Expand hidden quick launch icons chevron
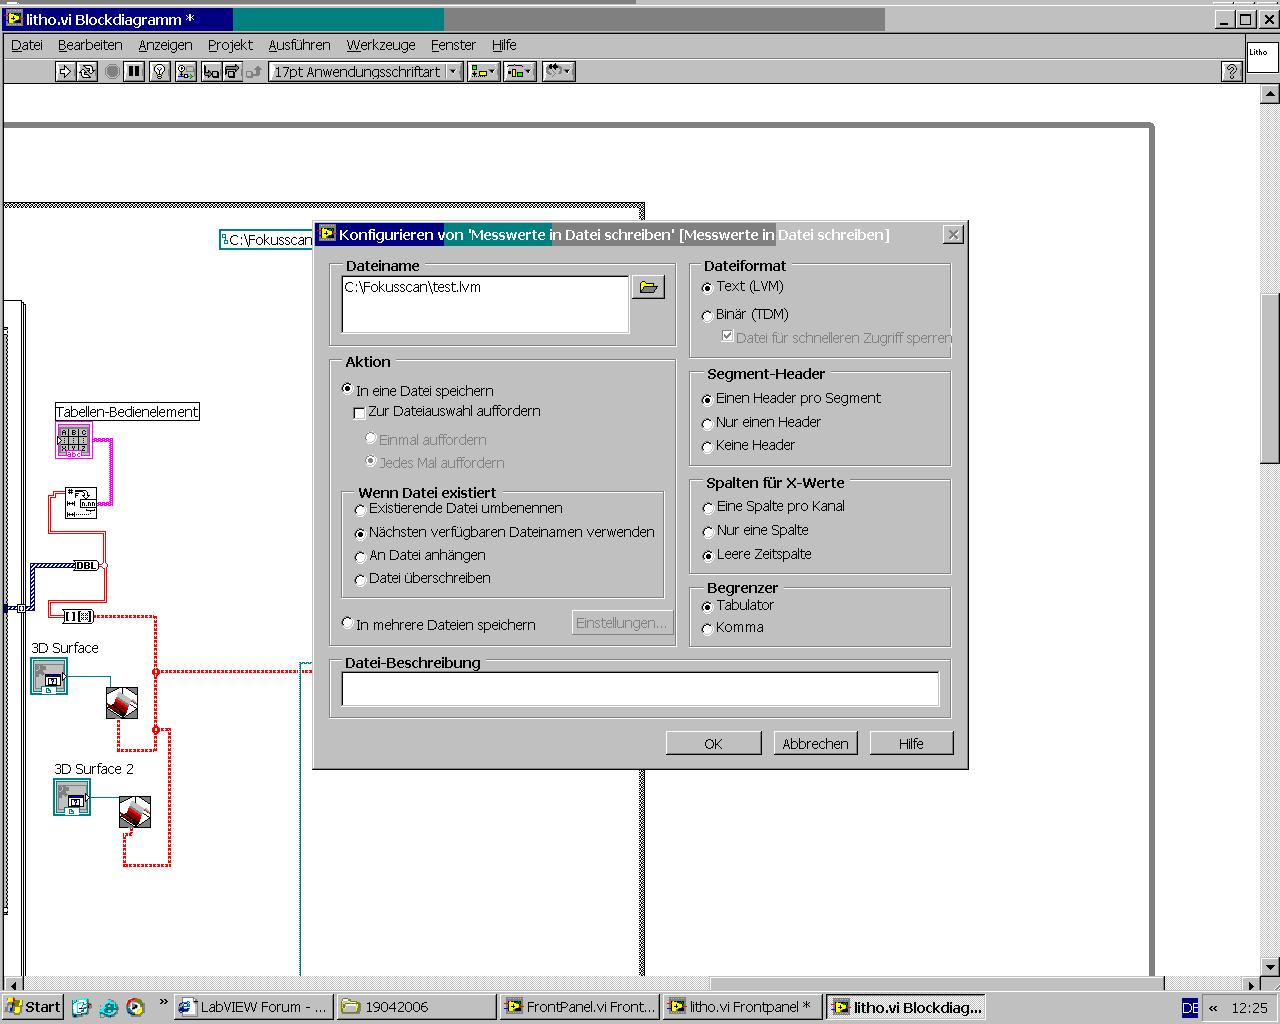Screen dimensions: 1280x1024 [x=163, y=1002]
